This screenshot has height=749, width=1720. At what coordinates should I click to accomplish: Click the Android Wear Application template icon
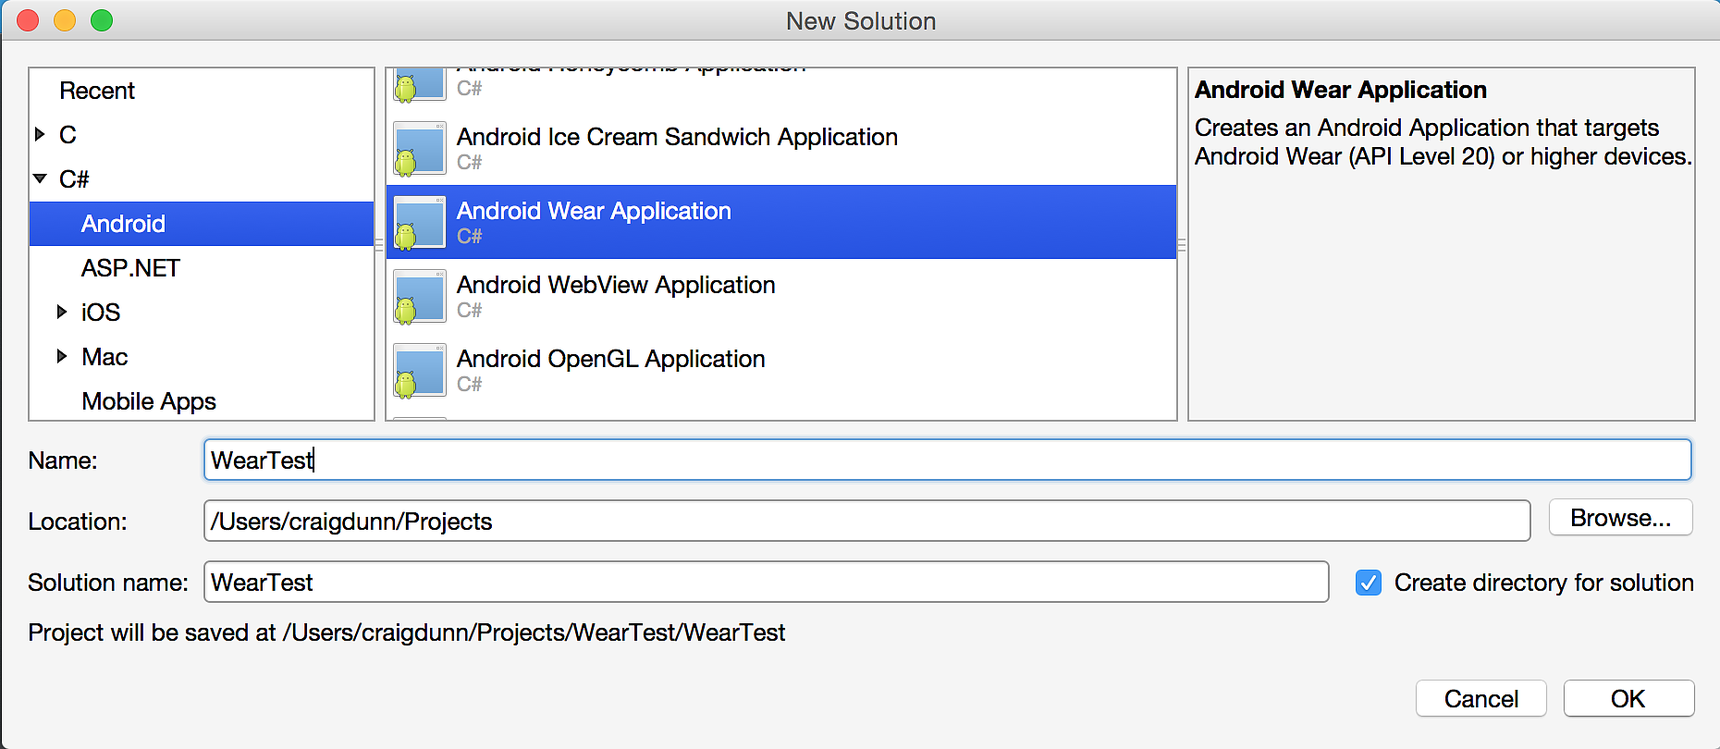[419, 222]
